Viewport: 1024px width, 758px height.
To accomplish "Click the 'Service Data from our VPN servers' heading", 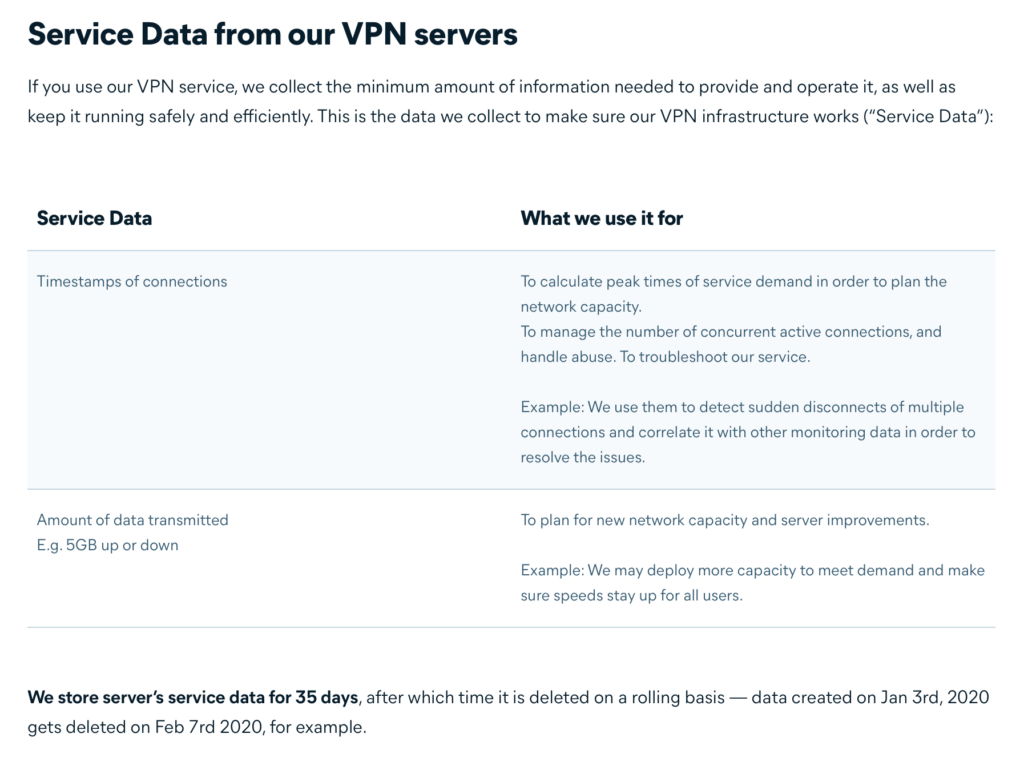I will [272, 35].
